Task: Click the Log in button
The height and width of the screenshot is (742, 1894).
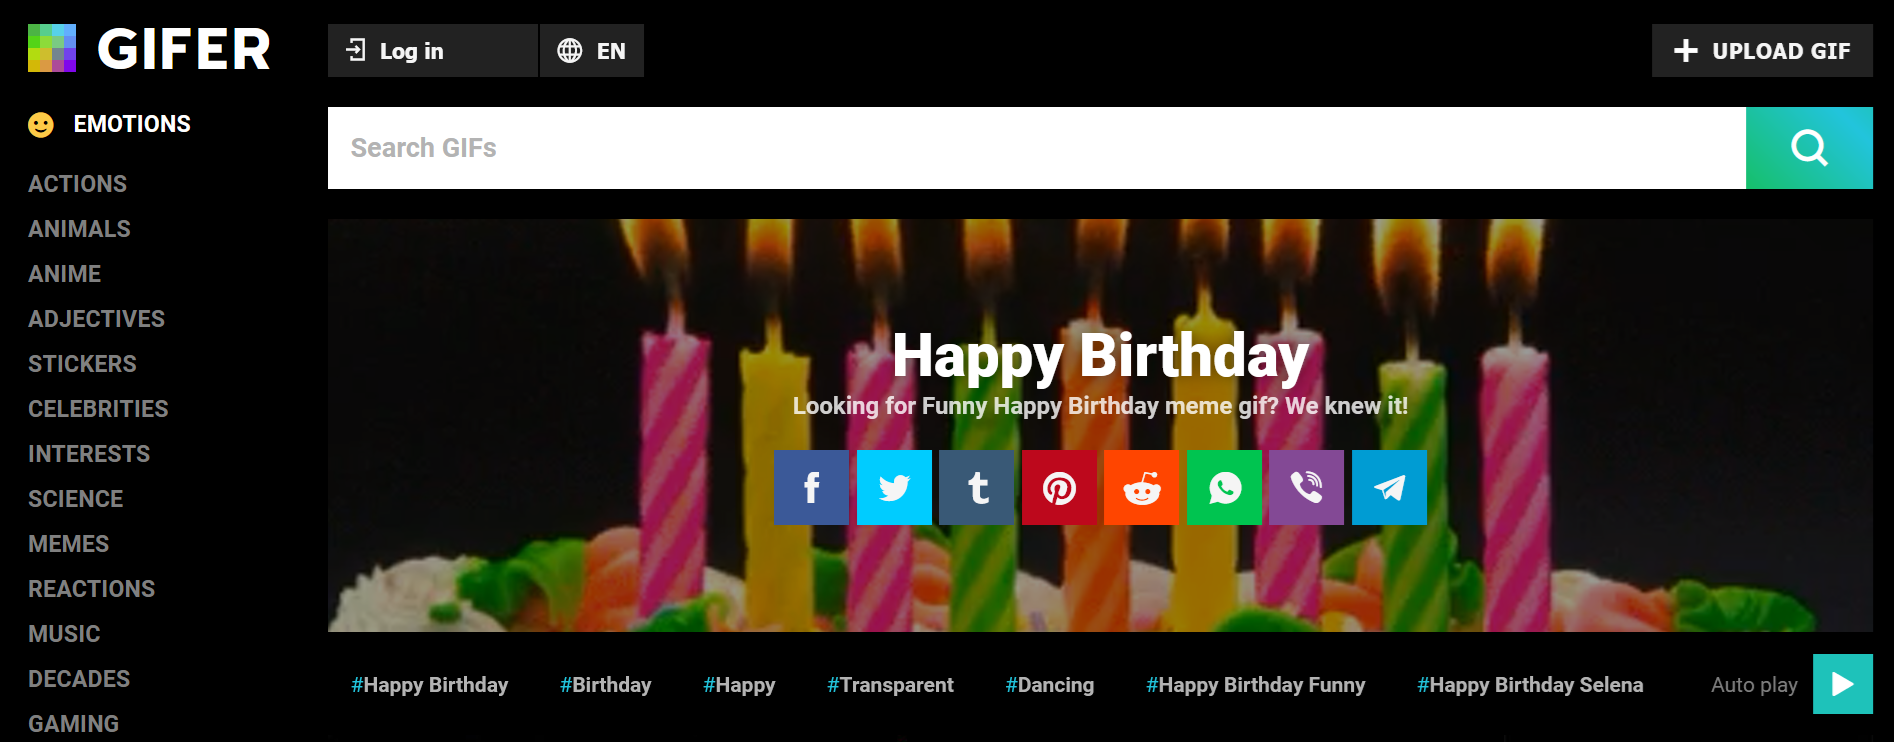Action: pos(432,51)
